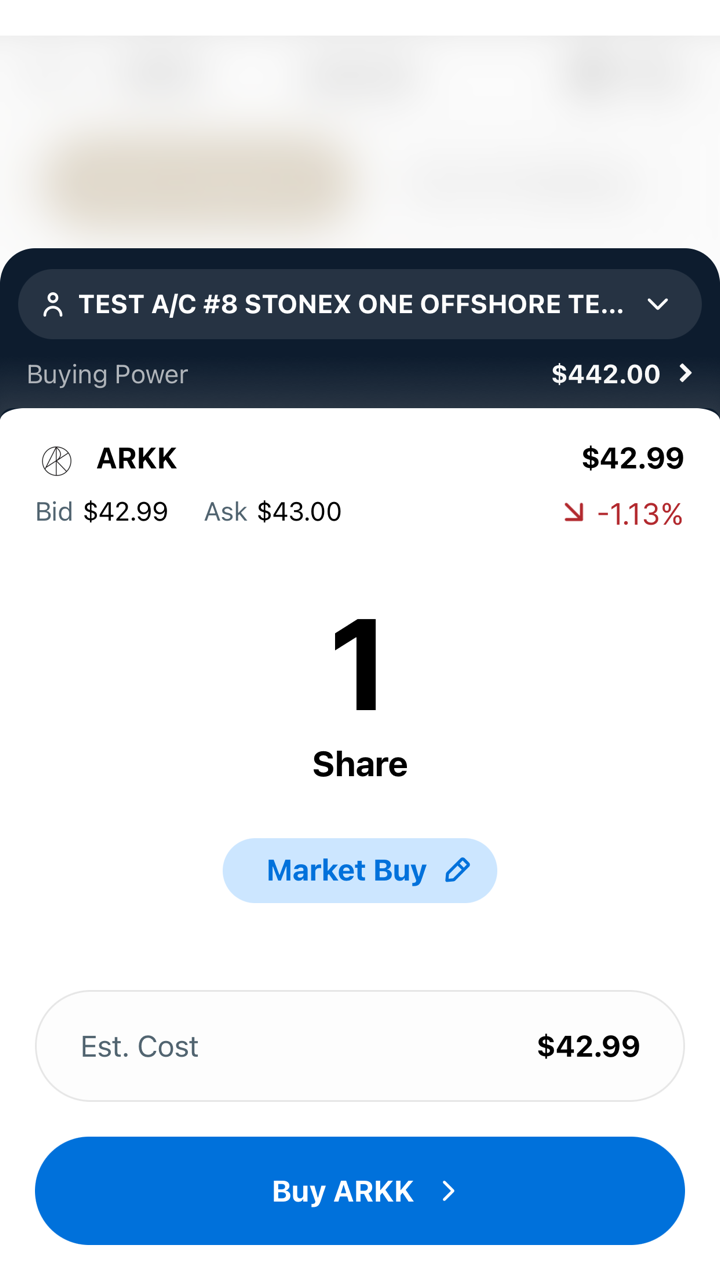Select the TEST A/C #8 account name
Image resolution: width=720 pixels, height=1280 pixels.
pos(350,304)
